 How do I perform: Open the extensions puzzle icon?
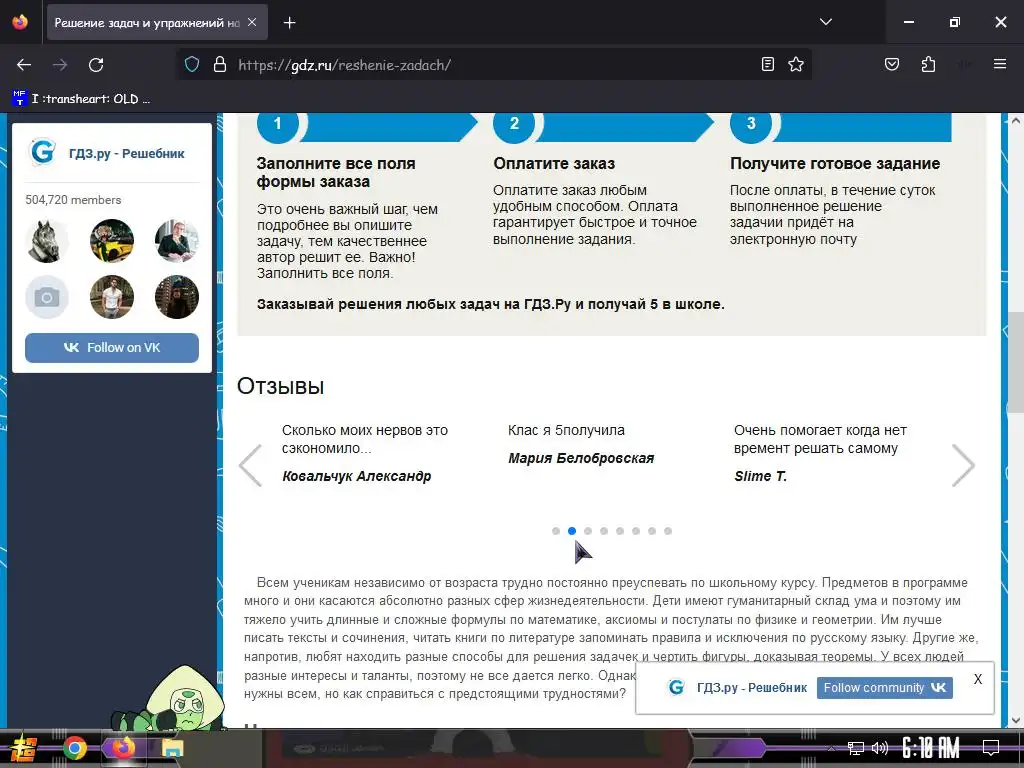pos(928,64)
